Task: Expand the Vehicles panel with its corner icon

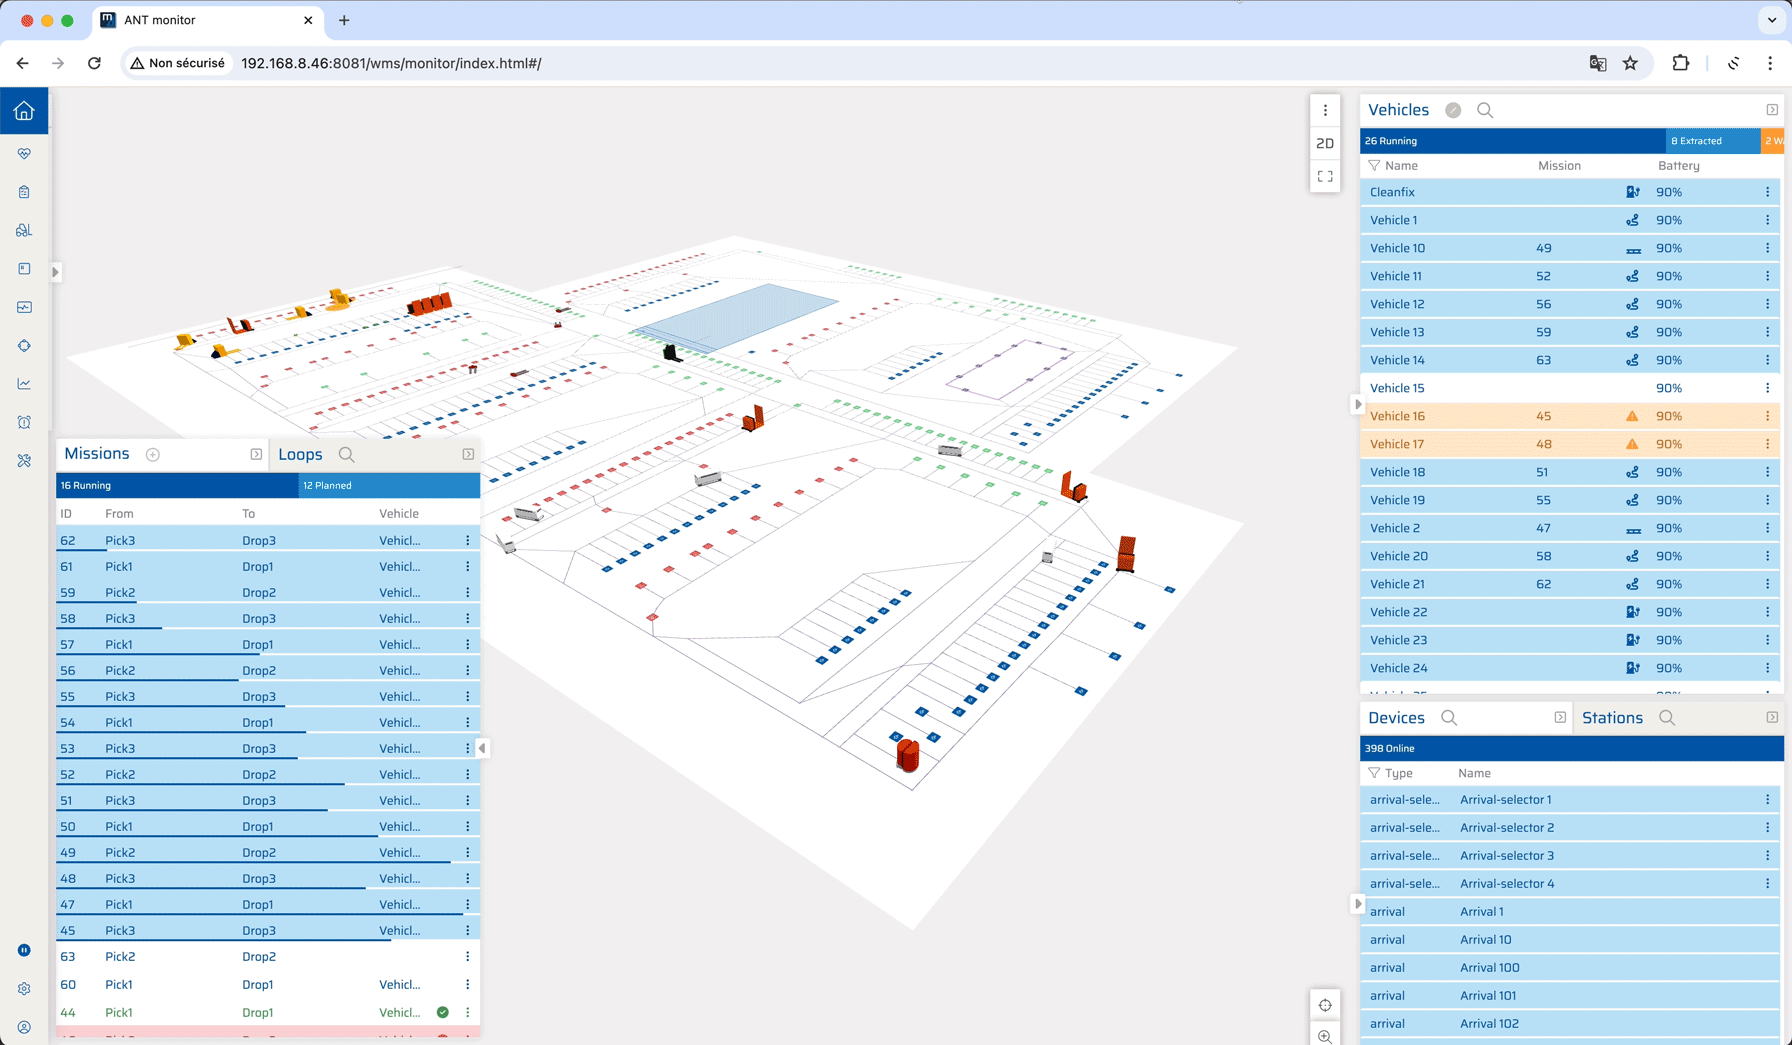Action: [x=1772, y=110]
